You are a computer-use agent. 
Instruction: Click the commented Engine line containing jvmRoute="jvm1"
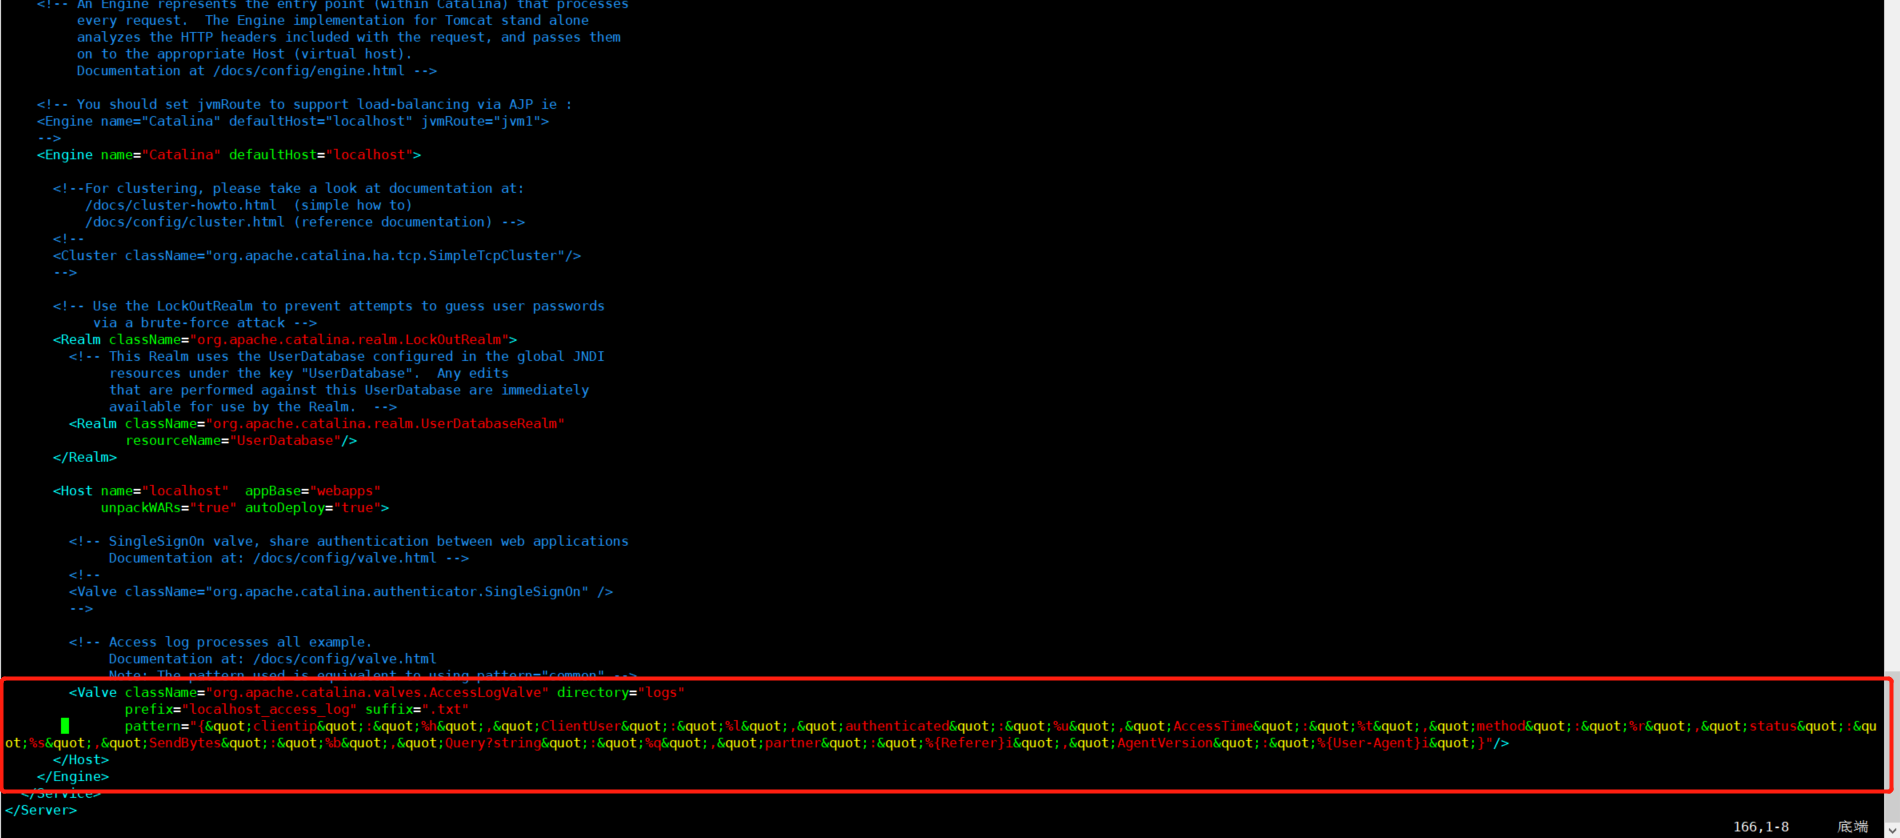click(x=293, y=121)
